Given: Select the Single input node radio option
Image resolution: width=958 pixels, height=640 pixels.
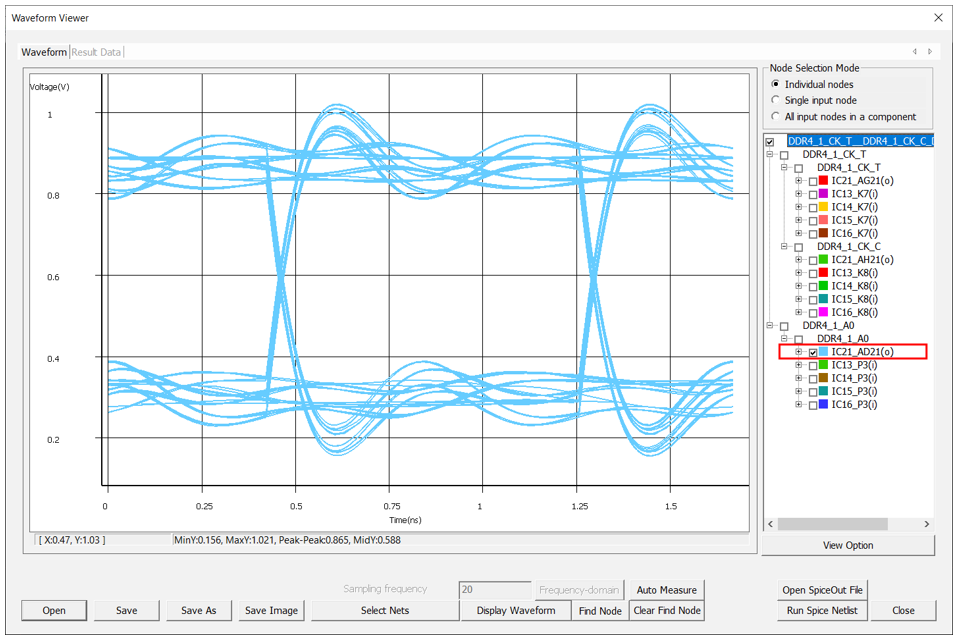Looking at the screenshot, I should 775,100.
